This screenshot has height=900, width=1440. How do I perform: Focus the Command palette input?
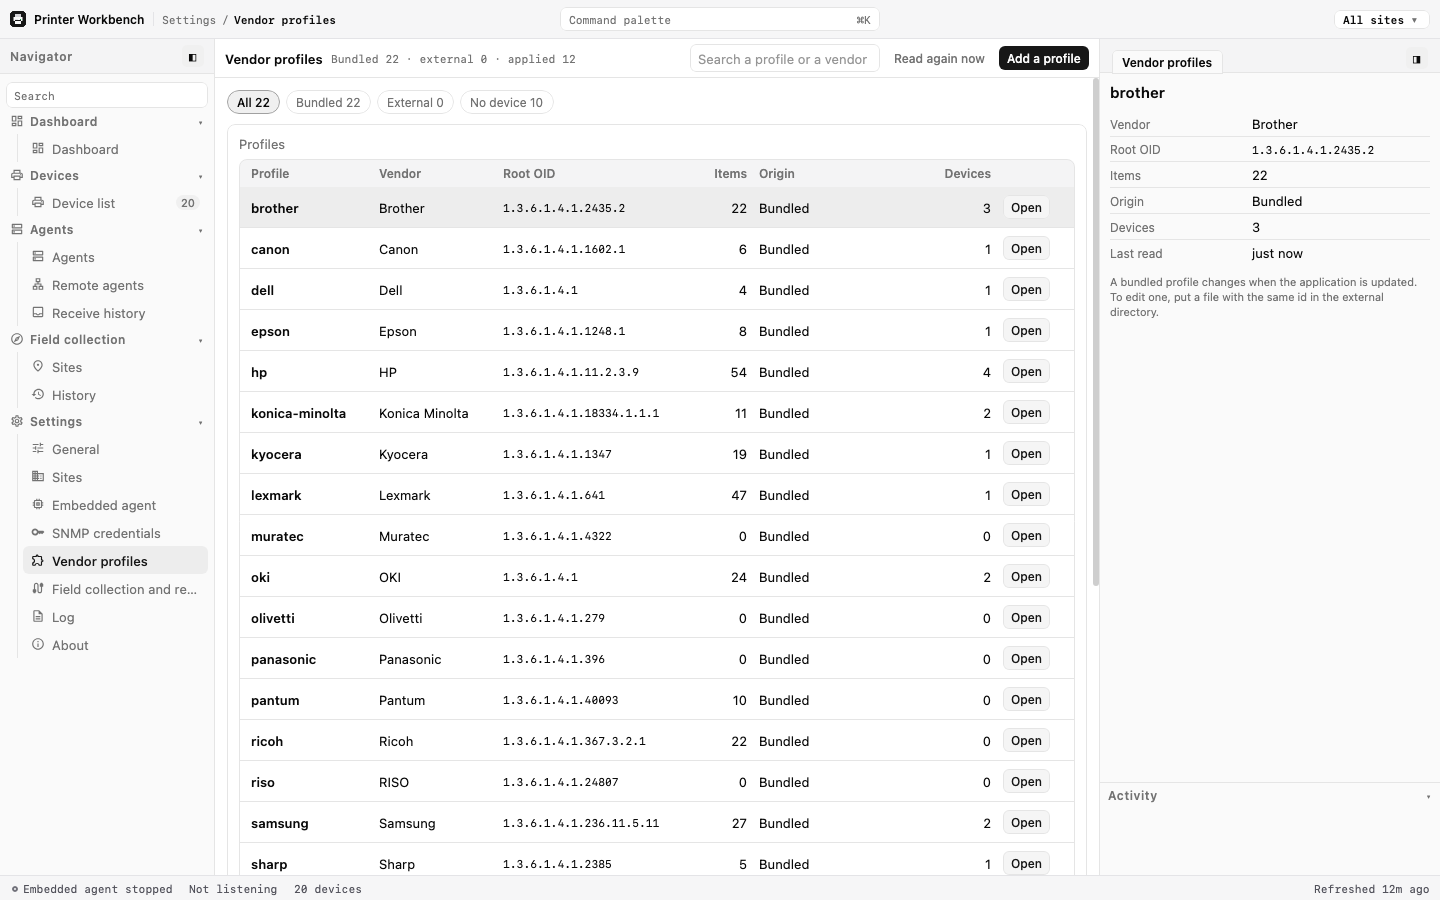[x=720, y=20]
